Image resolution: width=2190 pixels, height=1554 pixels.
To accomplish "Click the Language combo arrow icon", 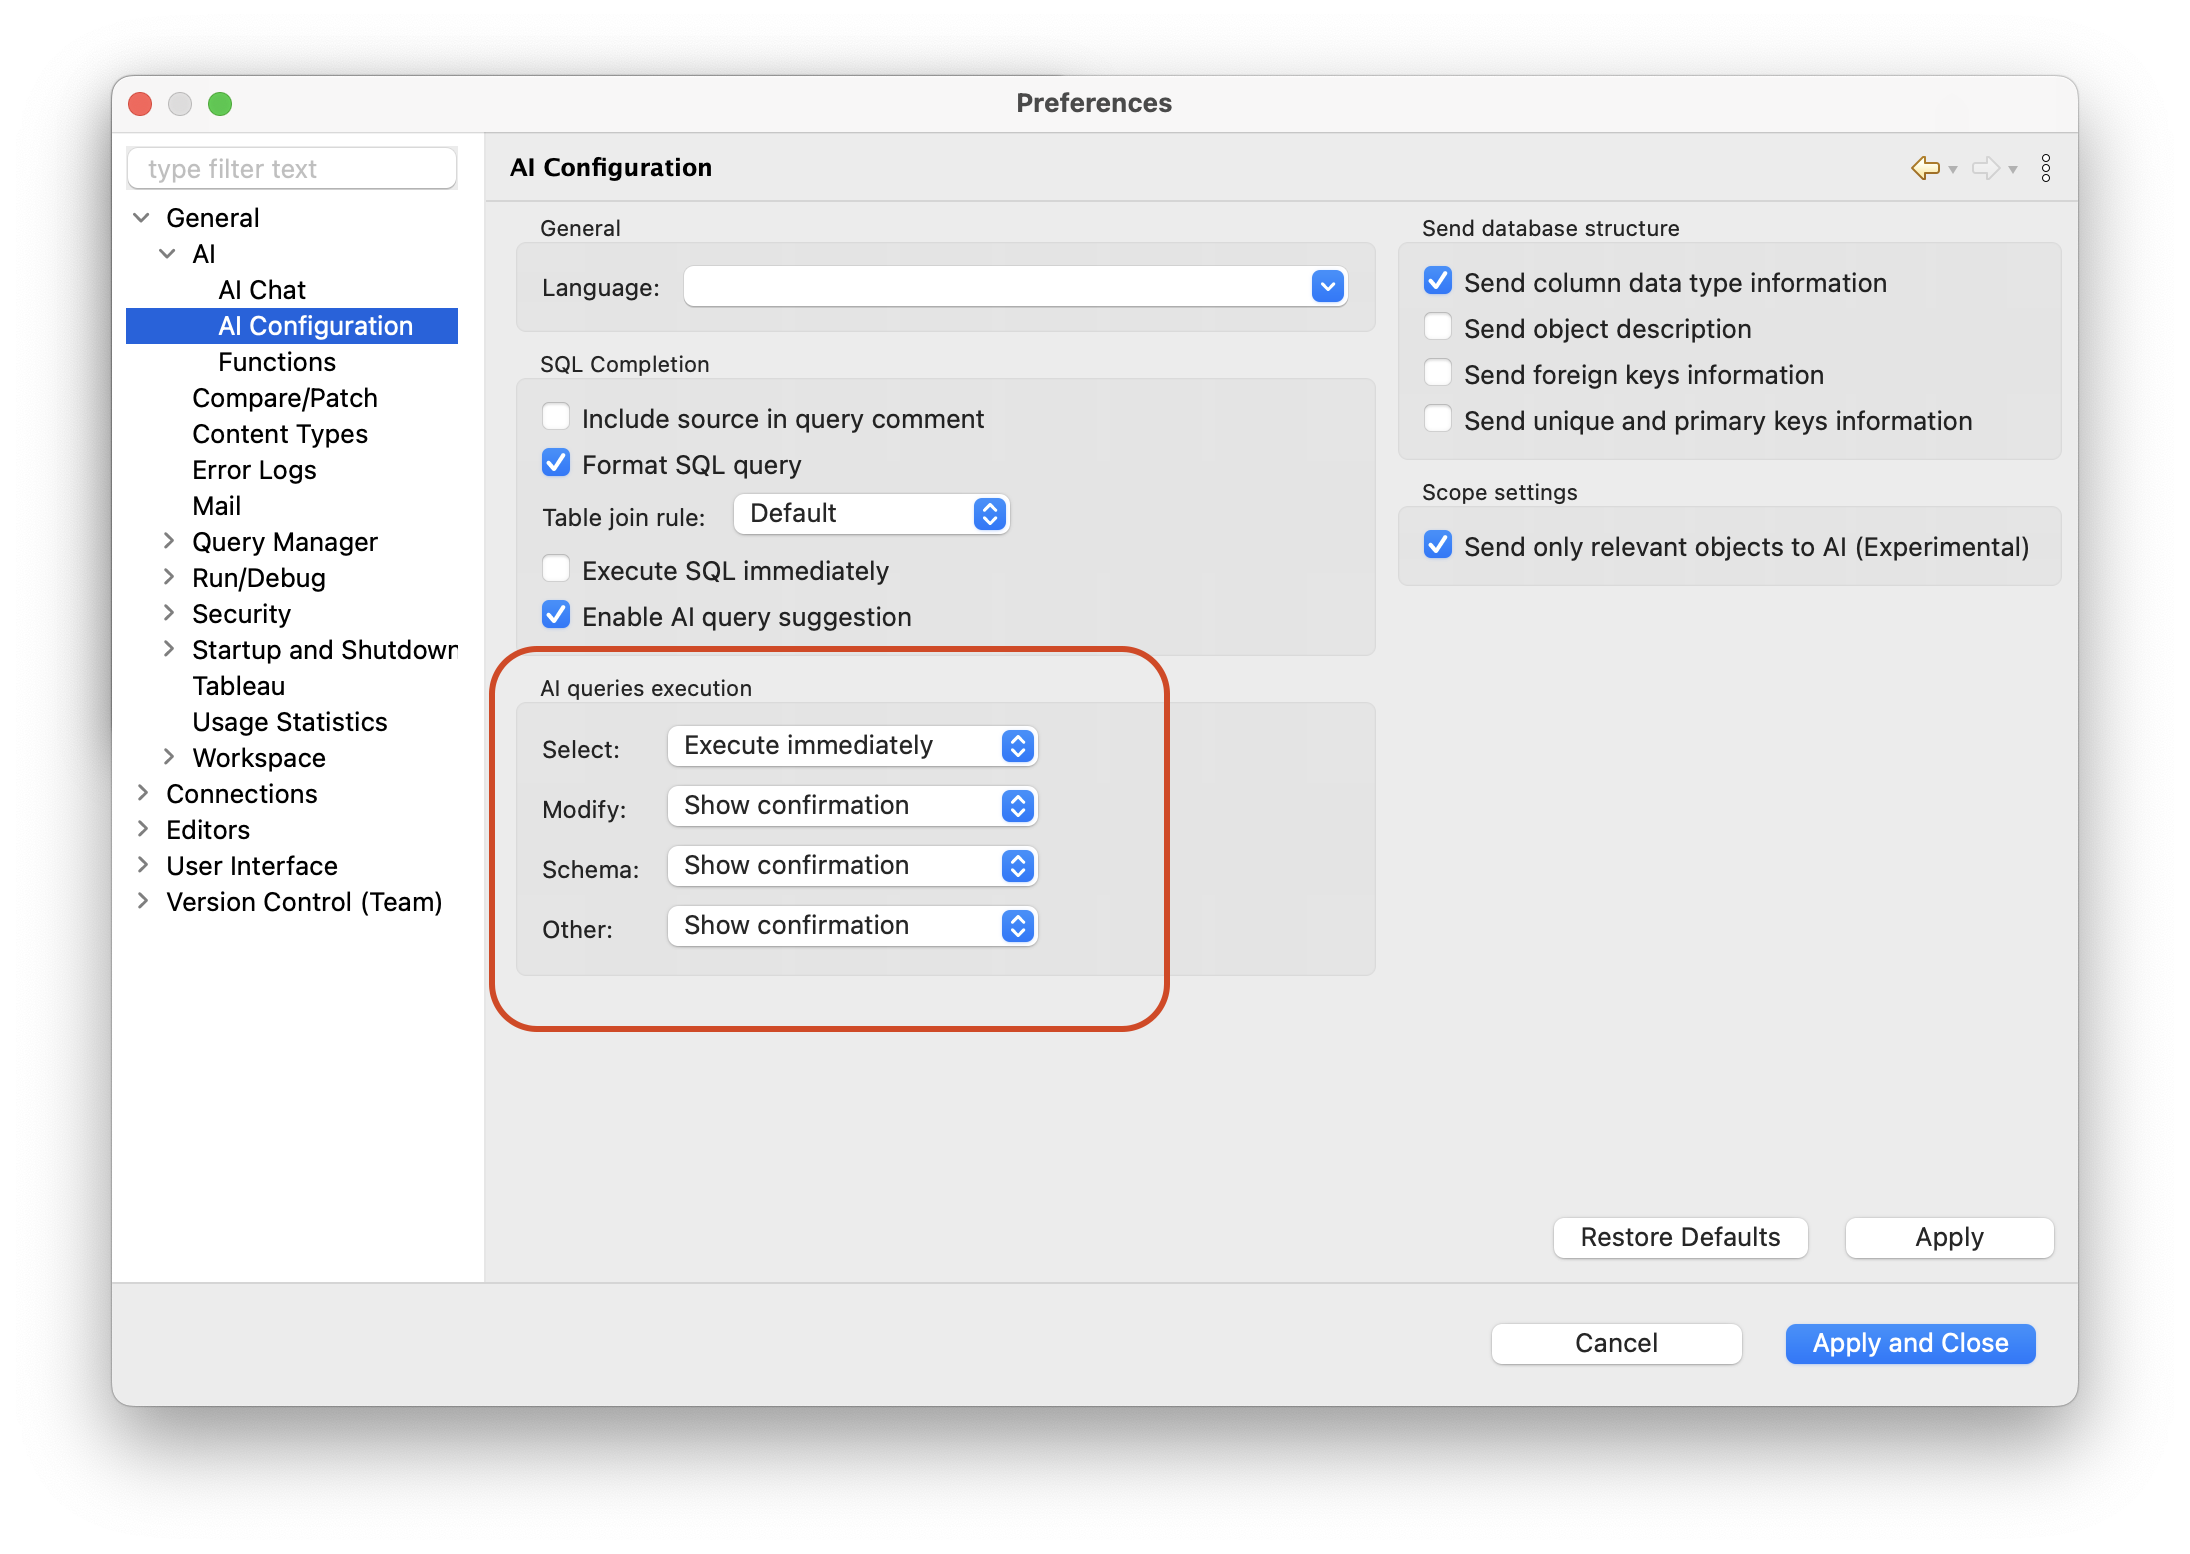I will 1327,287.
